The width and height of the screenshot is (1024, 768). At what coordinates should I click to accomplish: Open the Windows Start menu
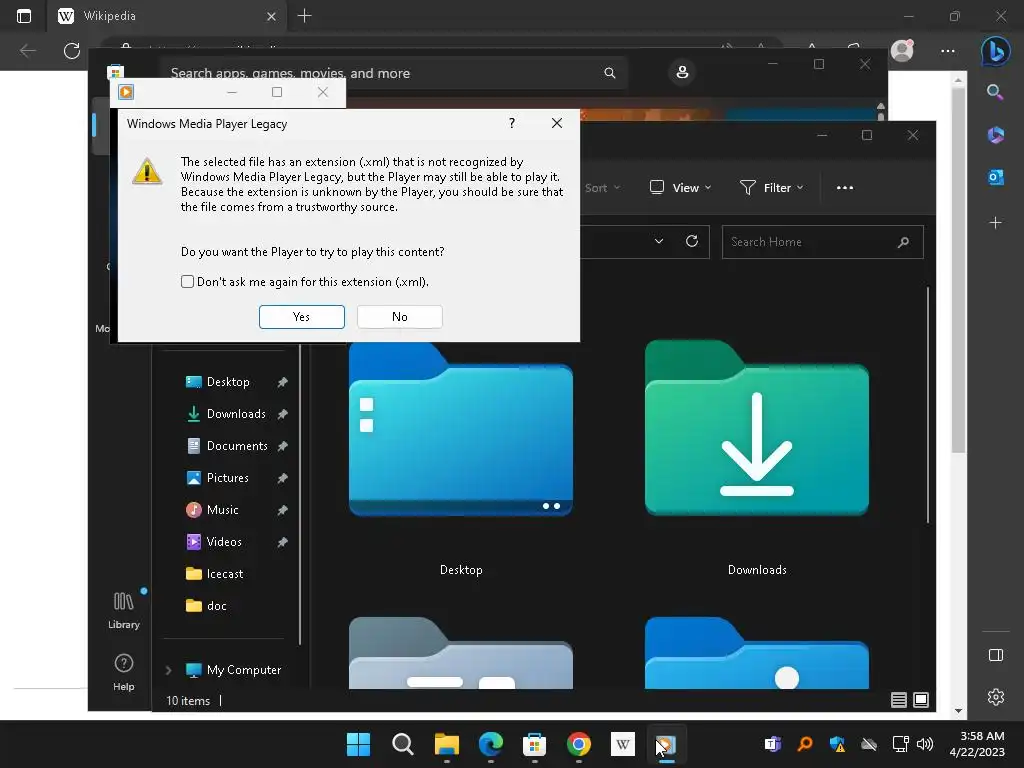pos(358,744)
